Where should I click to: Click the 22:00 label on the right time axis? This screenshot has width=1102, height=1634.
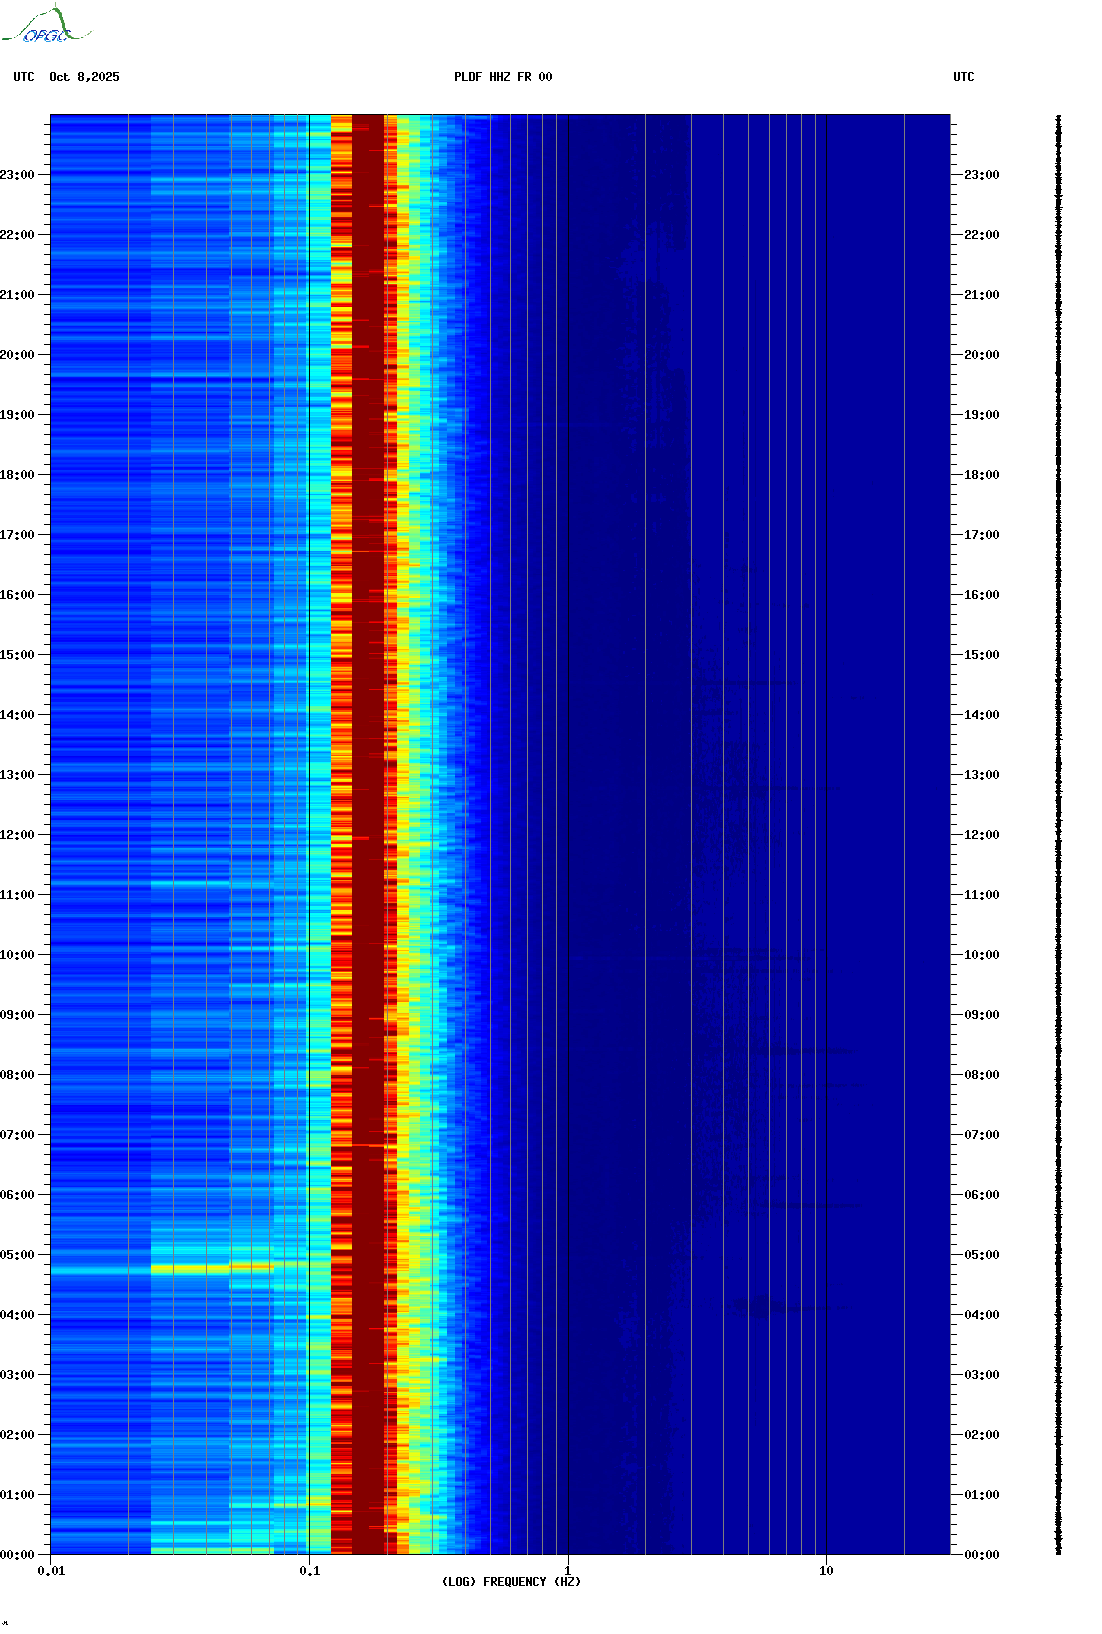point(982,235)
